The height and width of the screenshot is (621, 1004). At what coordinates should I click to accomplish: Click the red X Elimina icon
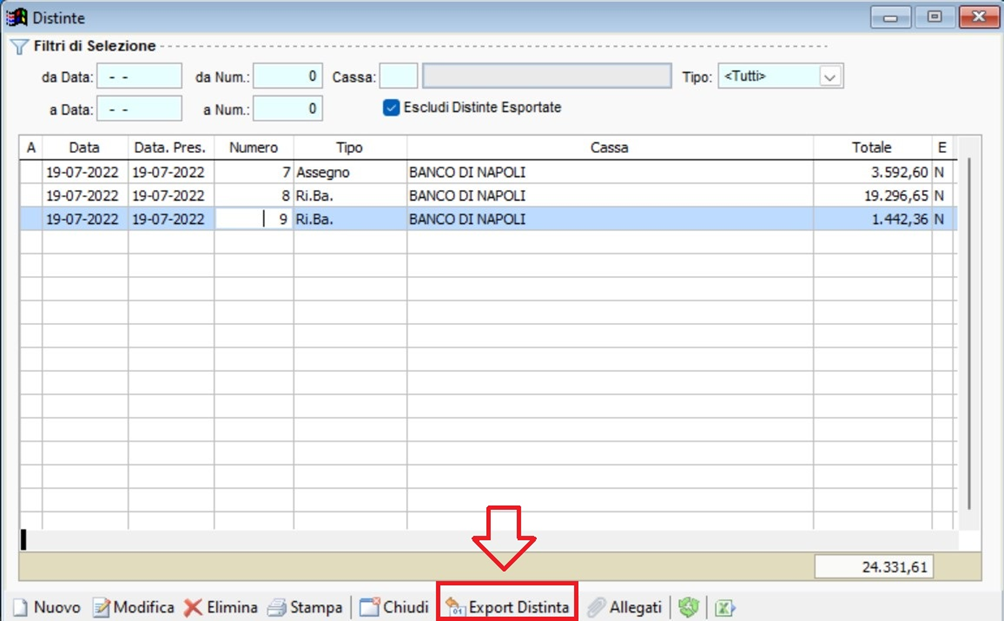(193, 607)
